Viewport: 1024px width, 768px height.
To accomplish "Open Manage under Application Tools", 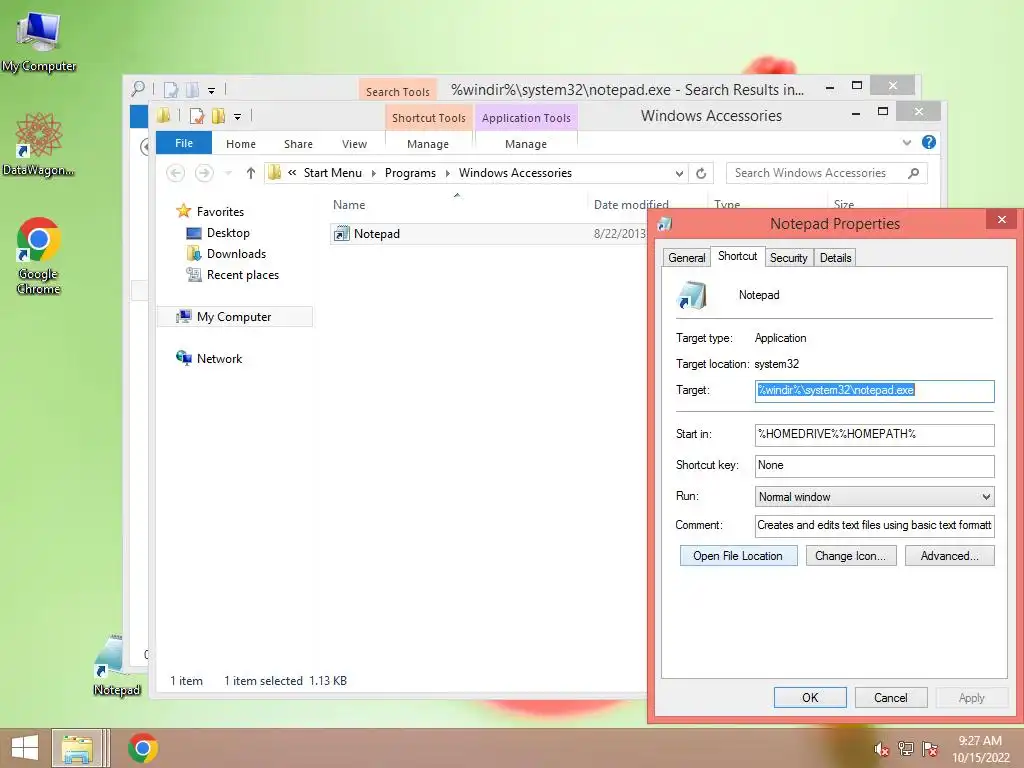I will 526,144.
